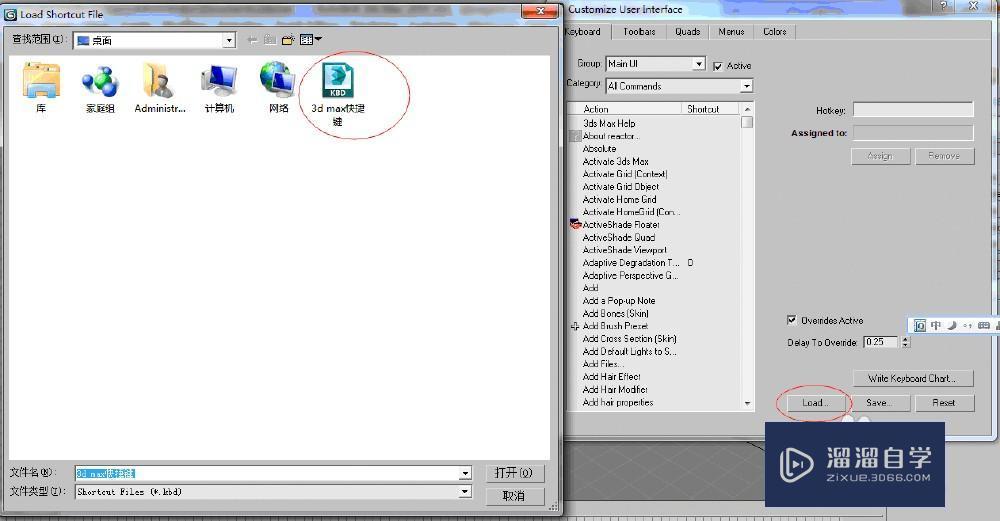Click the Assigned to field
The image size is (1000, 521).
coord(913,133)
